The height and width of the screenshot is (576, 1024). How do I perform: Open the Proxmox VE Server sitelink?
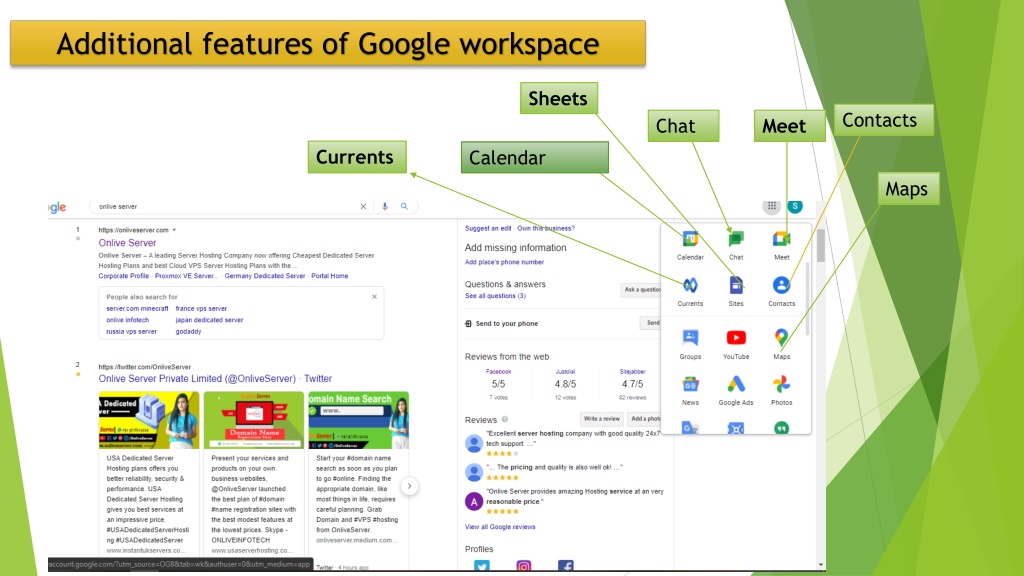point(185,276)
